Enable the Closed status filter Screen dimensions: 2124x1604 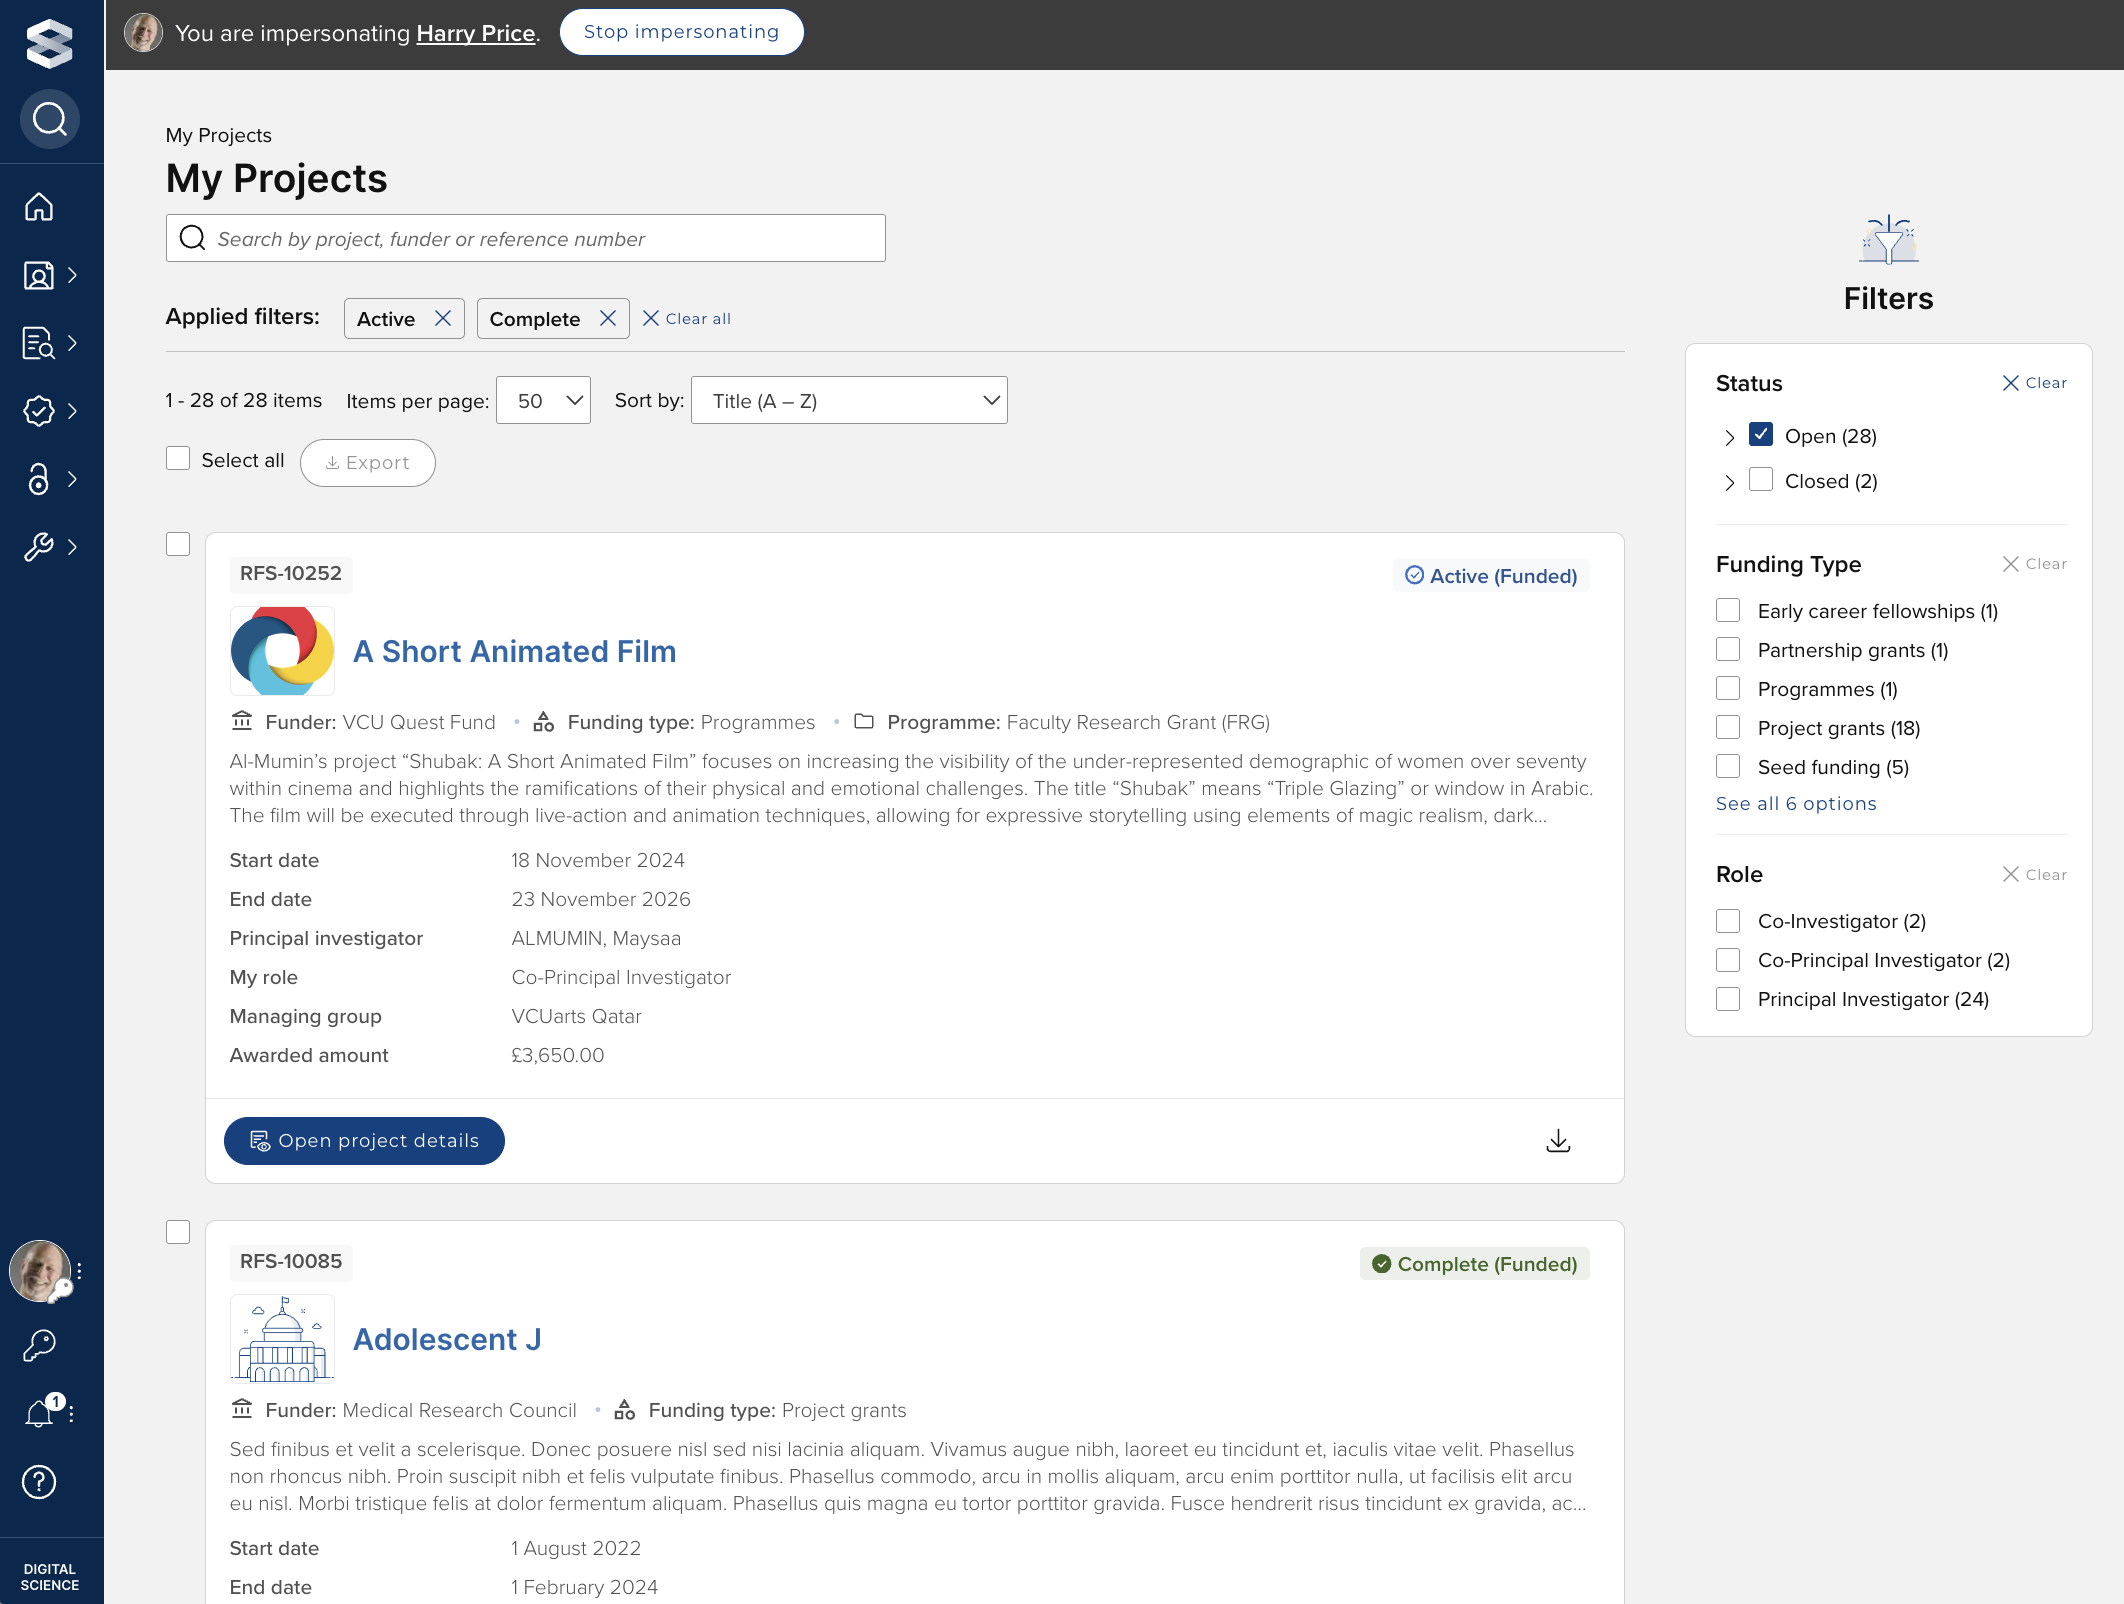click(x=1761, y=480)
